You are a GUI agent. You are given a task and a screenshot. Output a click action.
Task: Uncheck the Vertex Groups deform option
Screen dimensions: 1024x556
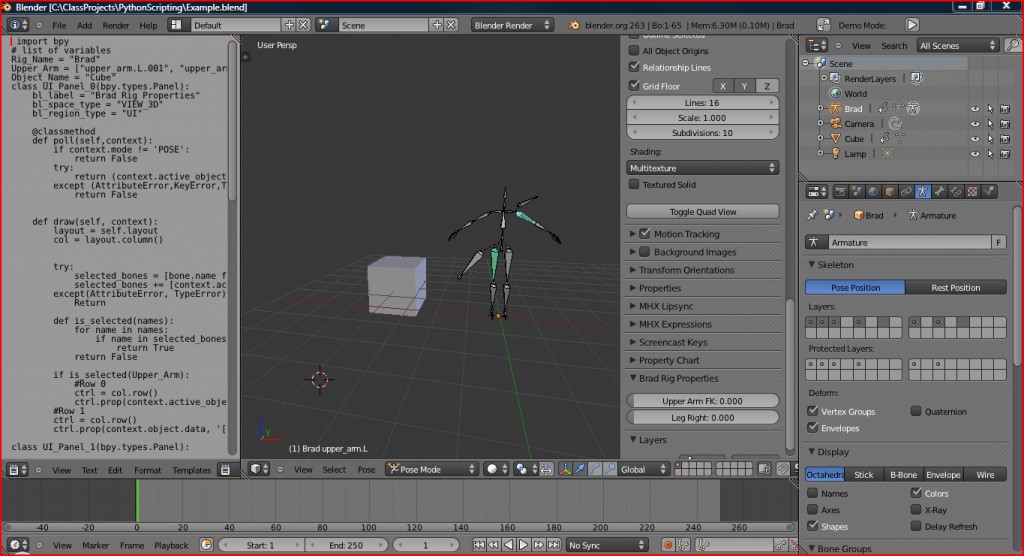point(812,411)
